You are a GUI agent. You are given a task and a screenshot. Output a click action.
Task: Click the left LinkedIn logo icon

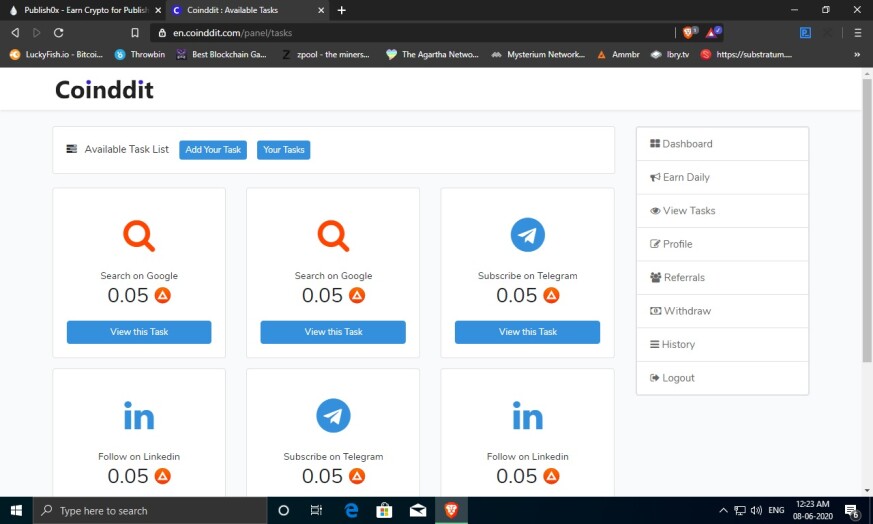tap(139, 416)
